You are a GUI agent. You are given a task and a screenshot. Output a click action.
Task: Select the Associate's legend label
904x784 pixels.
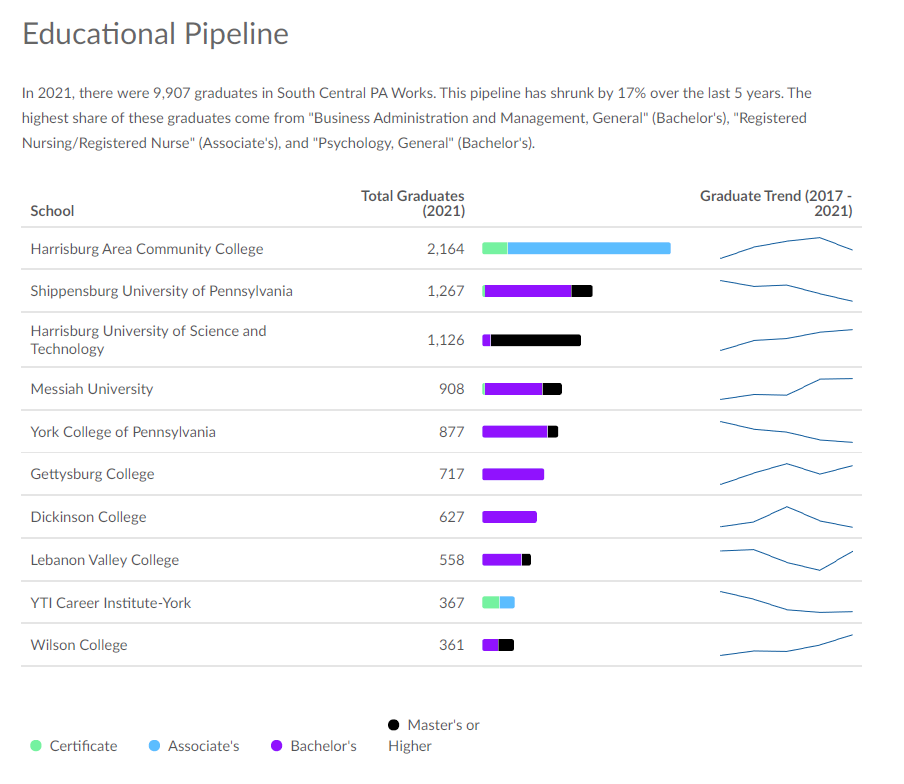204,746
